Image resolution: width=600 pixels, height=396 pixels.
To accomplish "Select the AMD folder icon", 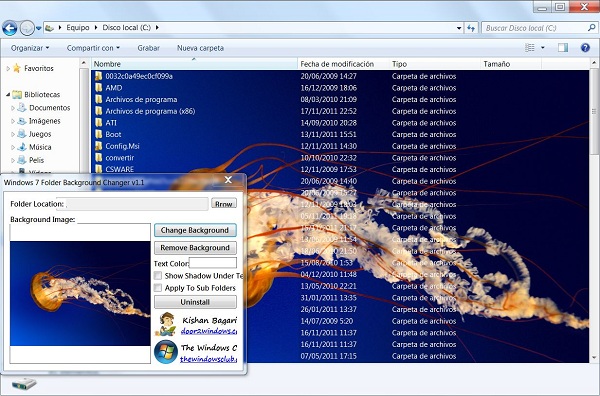I will pos(99,88).
